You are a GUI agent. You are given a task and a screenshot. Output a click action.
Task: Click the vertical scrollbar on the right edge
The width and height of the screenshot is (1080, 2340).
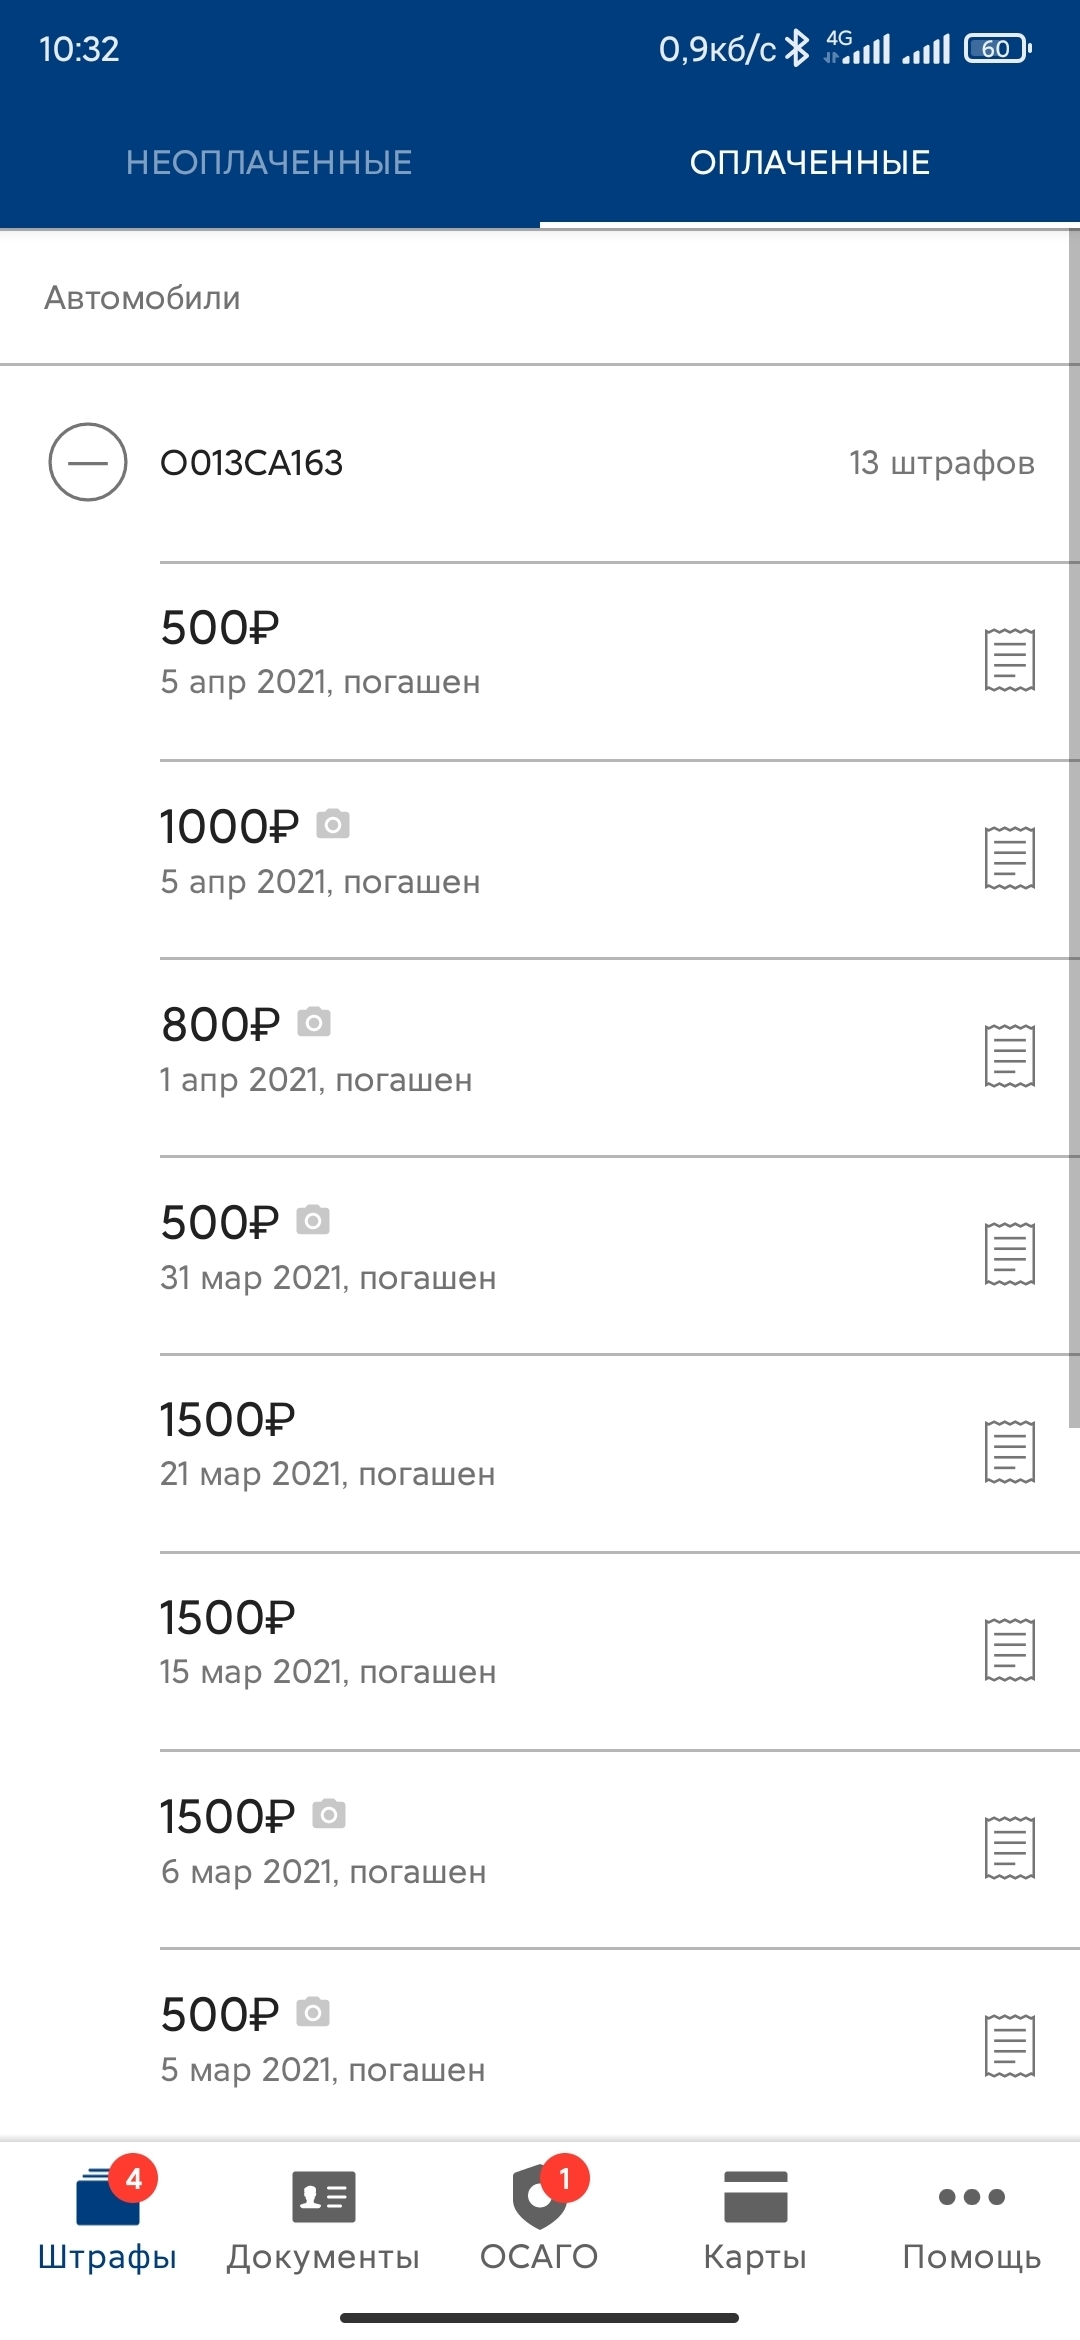1073,830
